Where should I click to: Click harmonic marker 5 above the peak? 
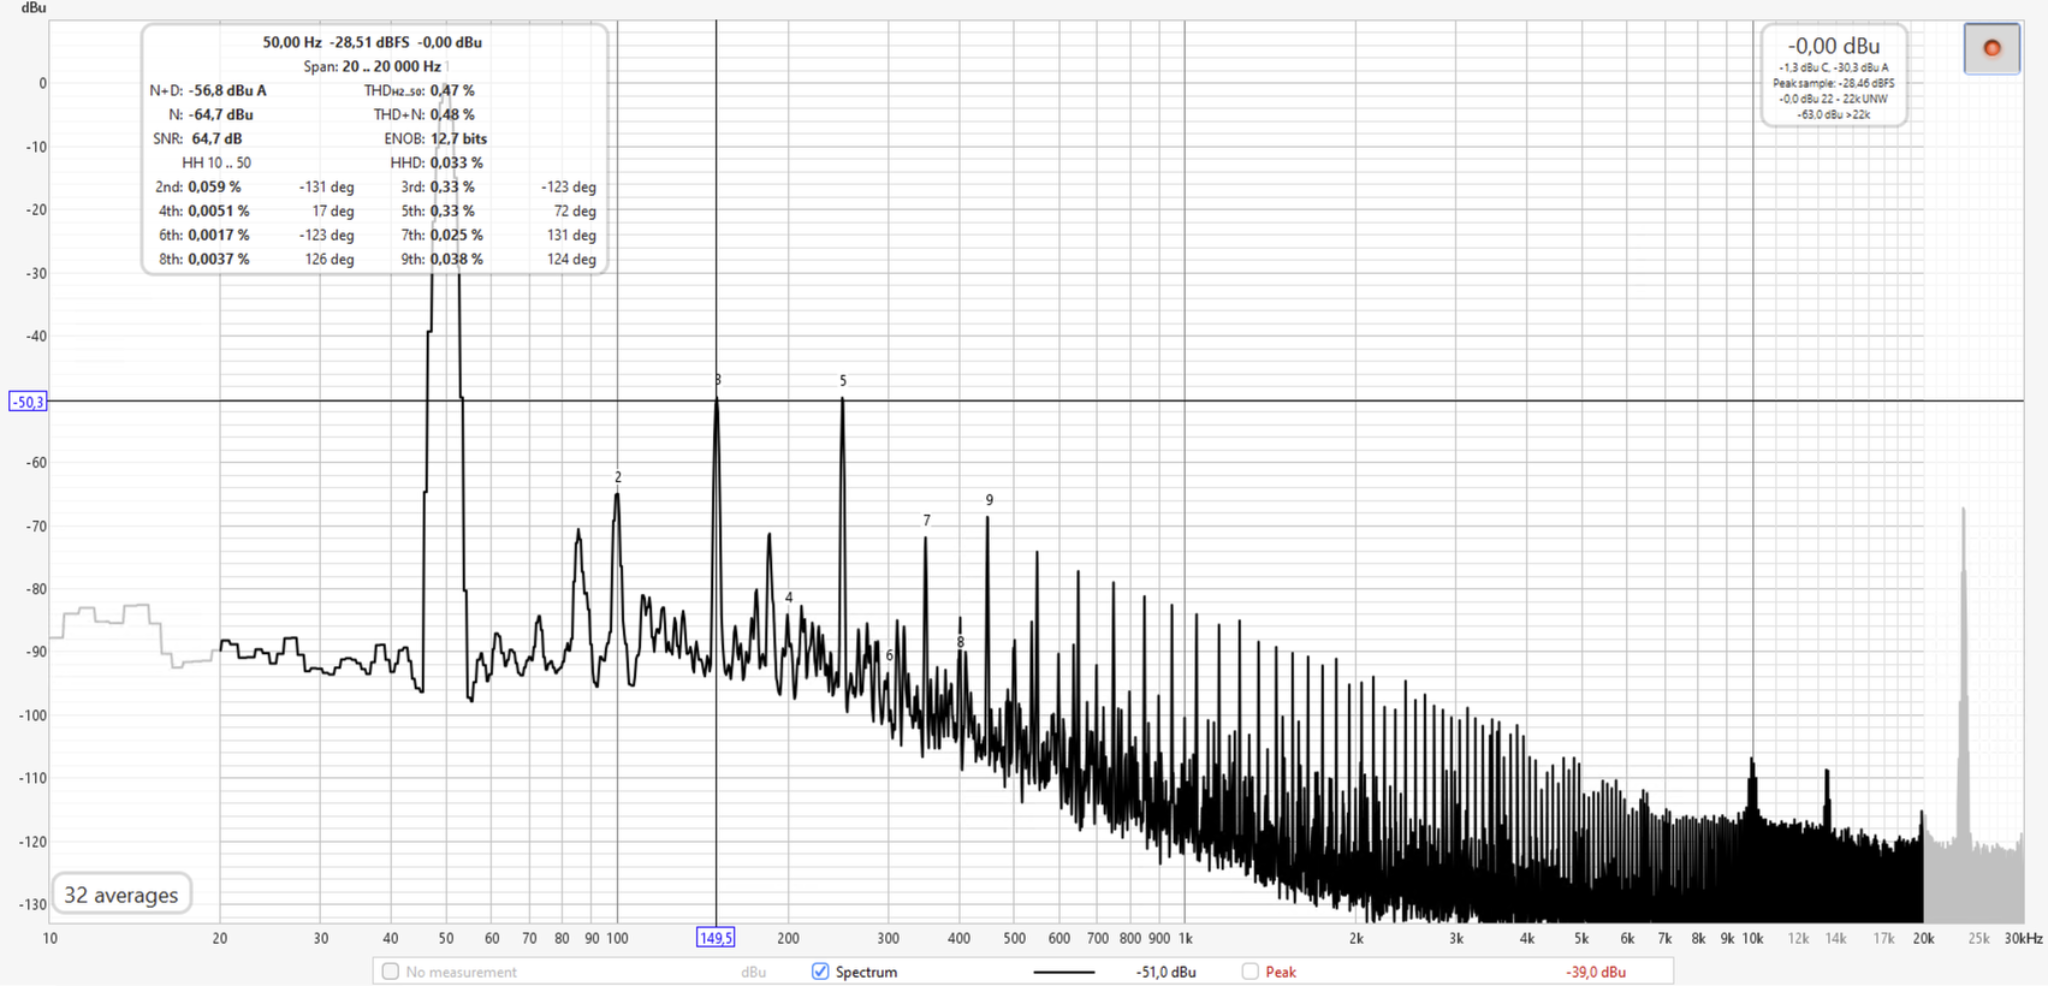coord(843,380)
